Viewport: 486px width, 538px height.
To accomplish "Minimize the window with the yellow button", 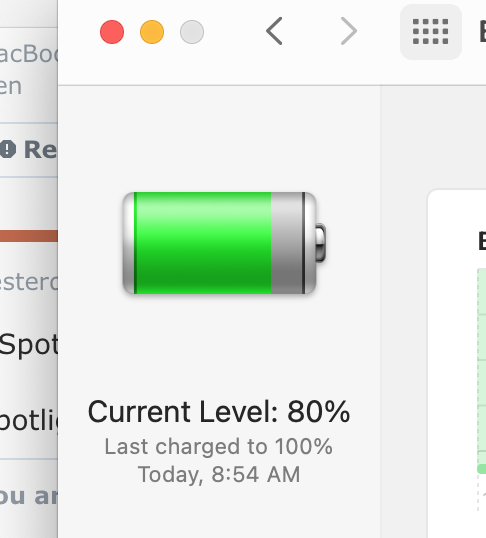I will click(x=152, y=32).
